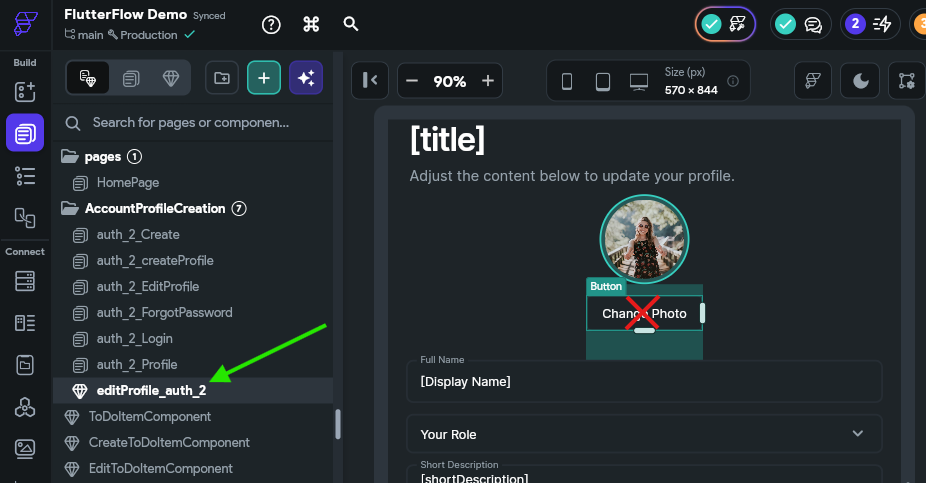The image size is (926, 483).
Task: Open the Widget Palette build icon
Action: tap(25, 92)
